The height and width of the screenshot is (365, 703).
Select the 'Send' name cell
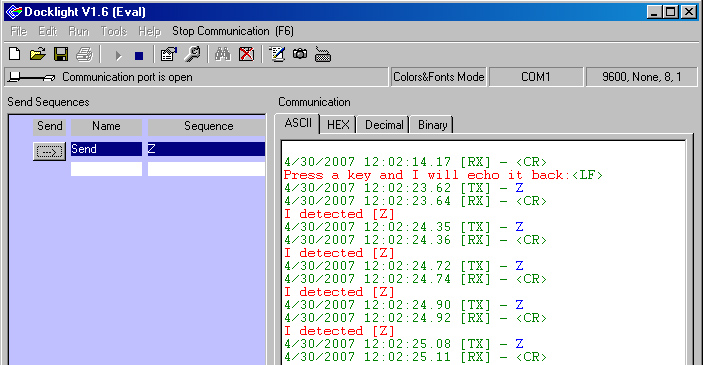tap(106, 149)
